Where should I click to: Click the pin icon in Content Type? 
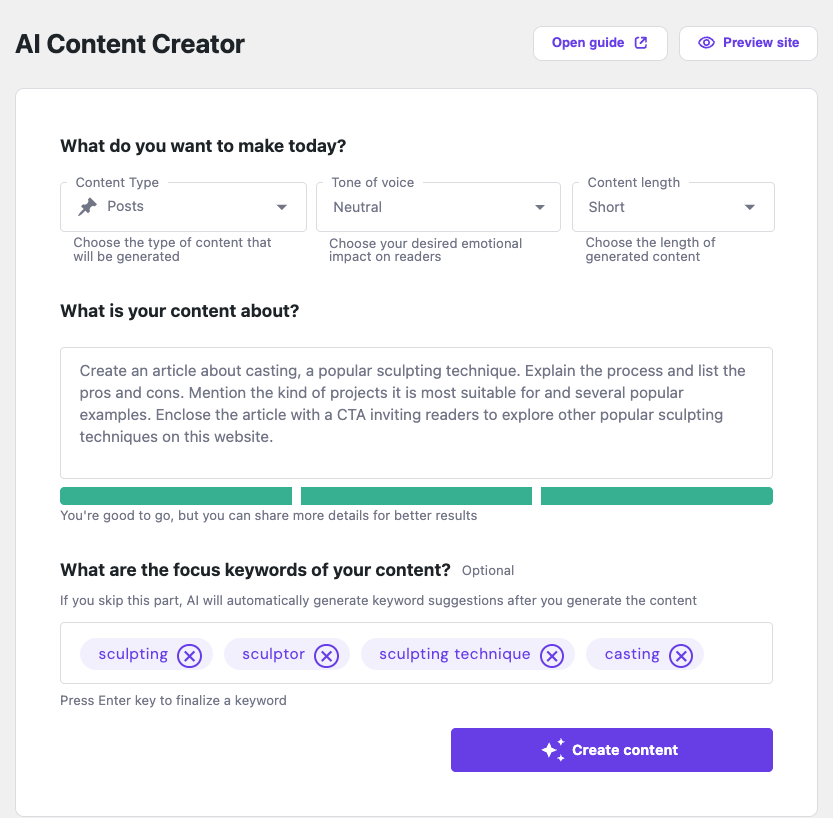coord(88,207)
